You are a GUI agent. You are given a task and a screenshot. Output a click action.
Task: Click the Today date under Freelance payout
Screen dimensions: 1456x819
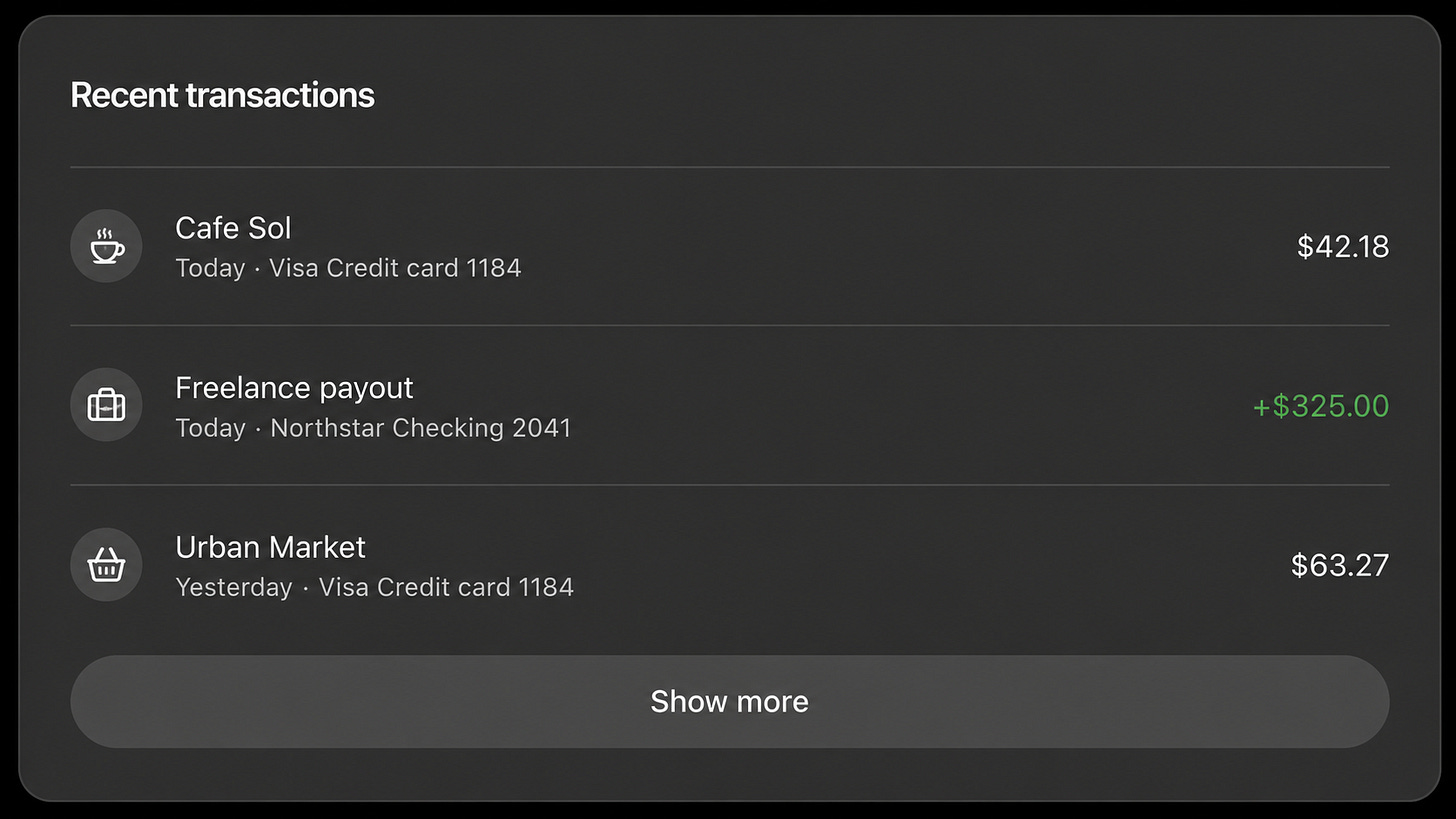[x=210, y=428]
